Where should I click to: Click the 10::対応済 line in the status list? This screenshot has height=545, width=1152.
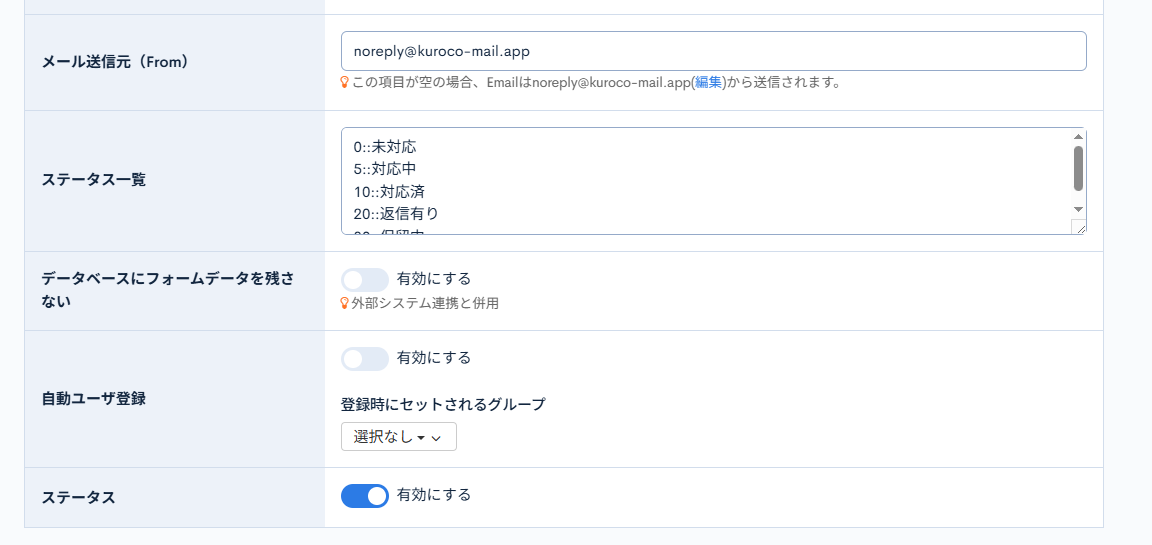(389, 192)
